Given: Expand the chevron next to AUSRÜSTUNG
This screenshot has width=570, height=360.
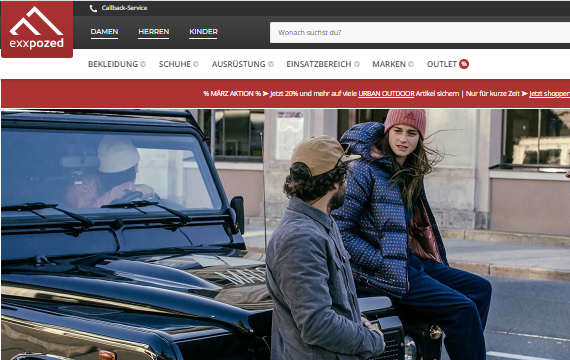Looking at the screenshot, I should 271,64.
